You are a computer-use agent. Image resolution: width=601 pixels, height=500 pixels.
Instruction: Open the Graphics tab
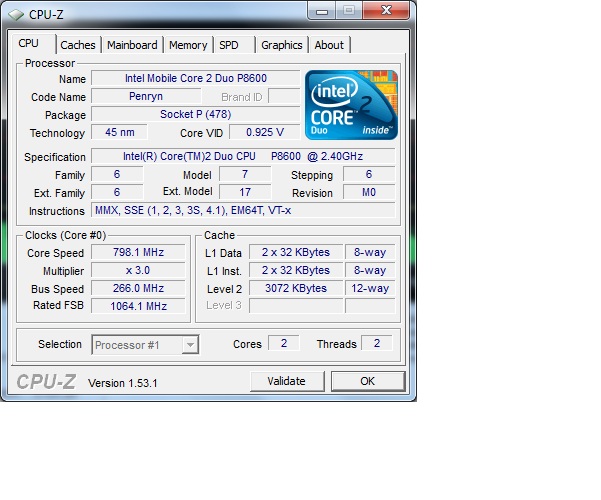[x=282, y=45]
